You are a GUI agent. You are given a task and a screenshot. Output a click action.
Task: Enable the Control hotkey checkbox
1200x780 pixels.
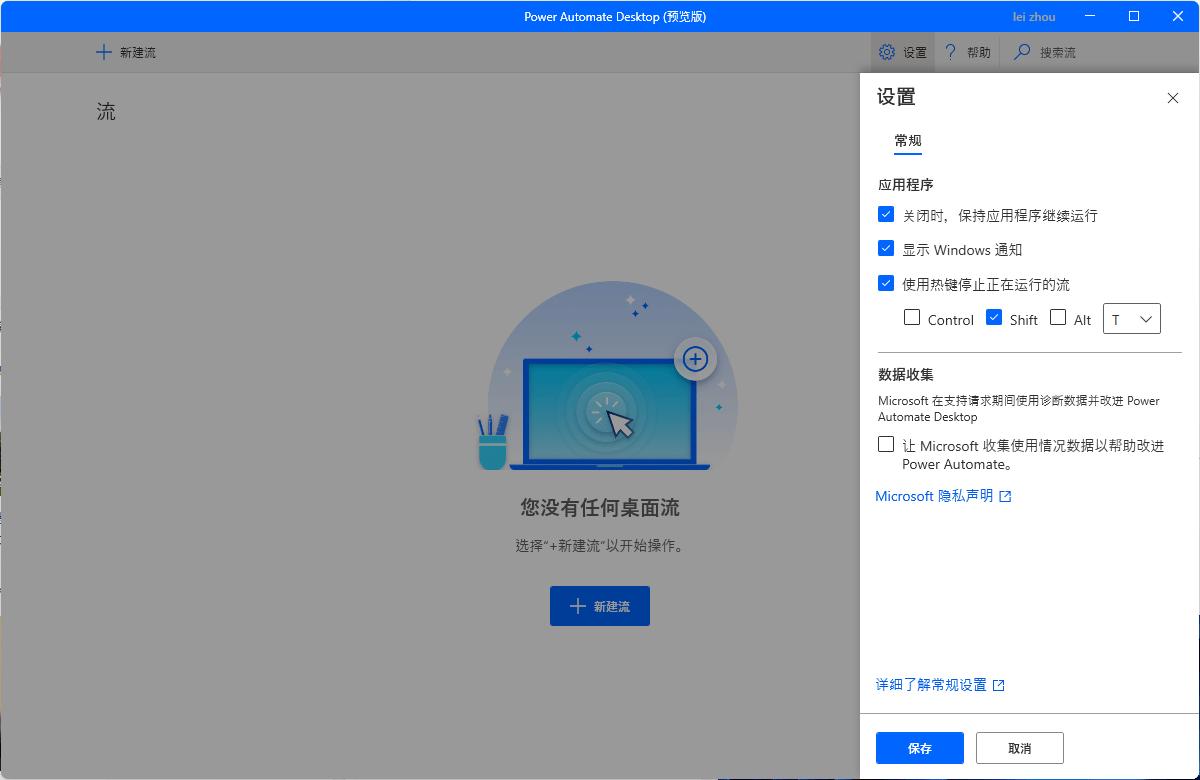911,317
